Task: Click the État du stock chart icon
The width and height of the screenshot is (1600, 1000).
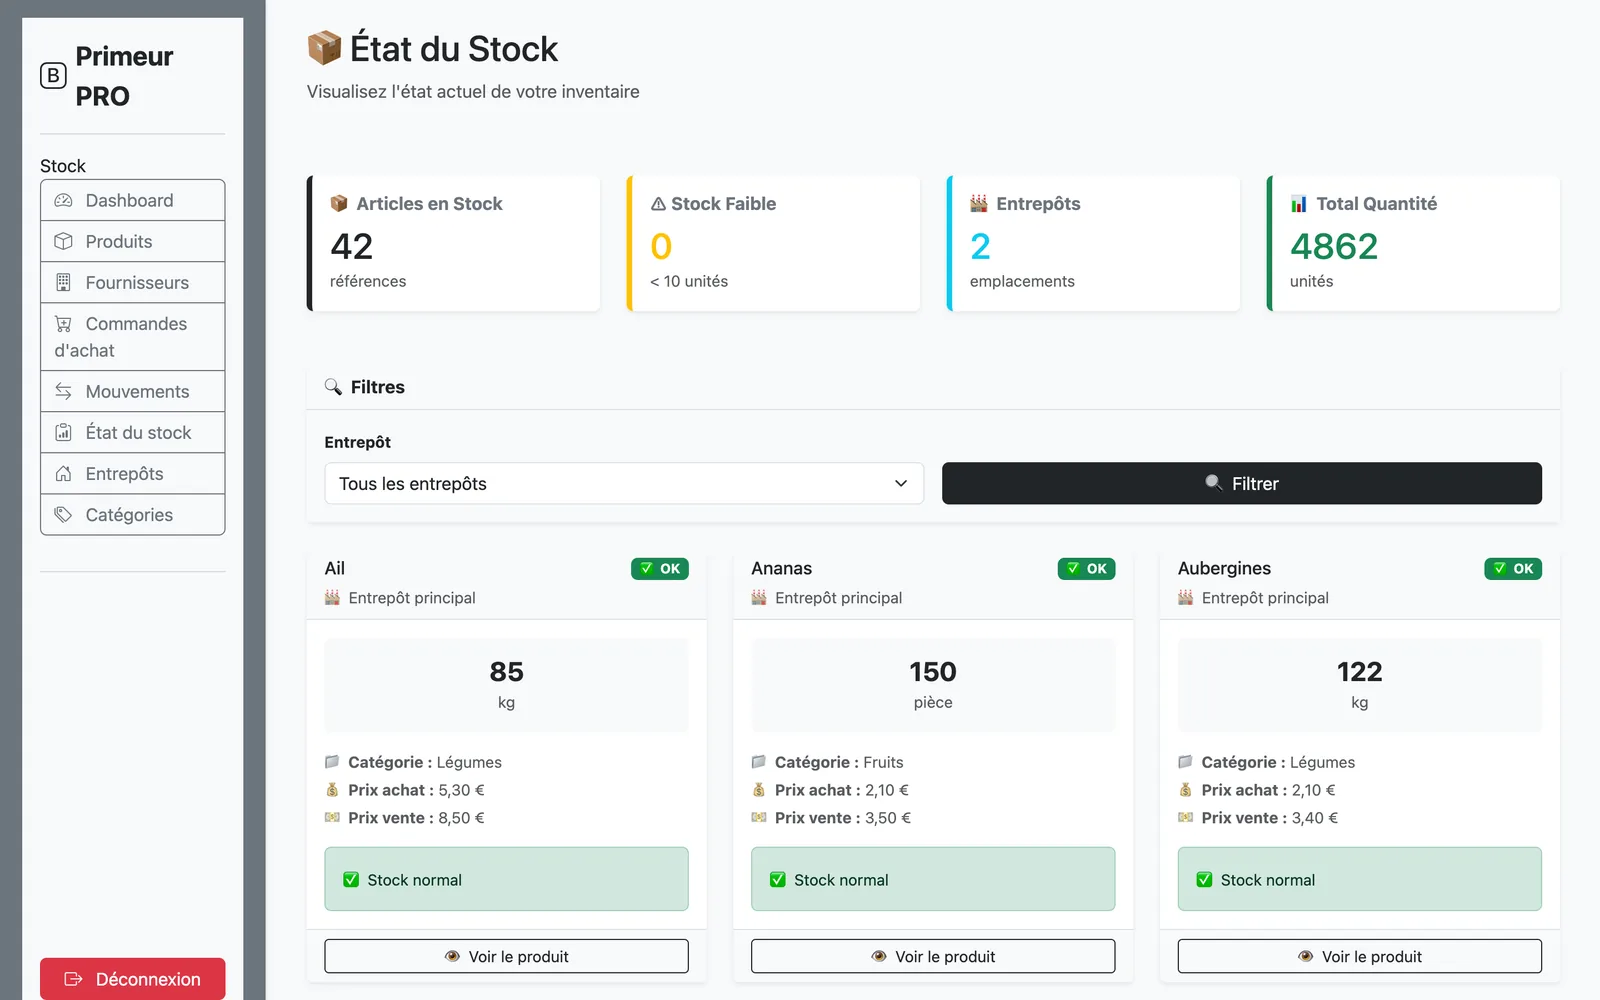Action: tap(63, 433)
